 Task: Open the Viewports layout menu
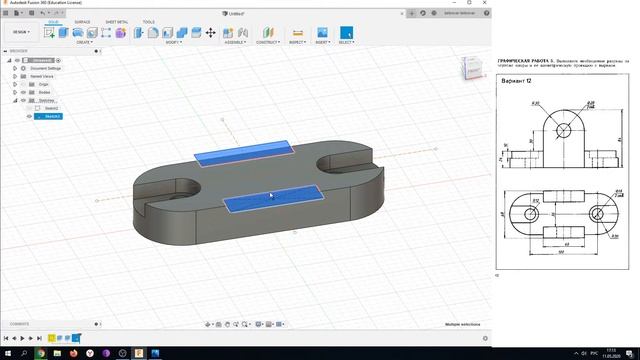pos(280,324)
